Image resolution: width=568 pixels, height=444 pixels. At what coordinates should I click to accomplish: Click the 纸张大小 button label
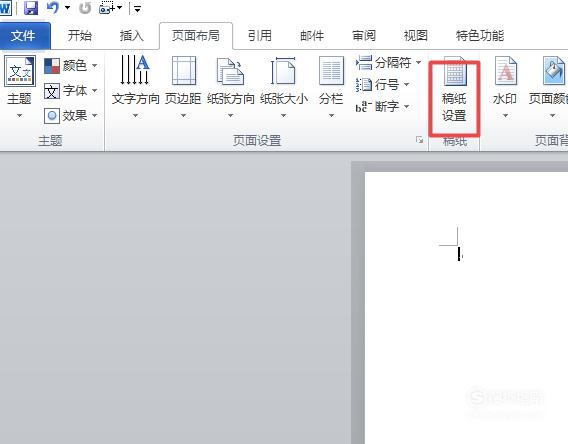coord(284,99)
